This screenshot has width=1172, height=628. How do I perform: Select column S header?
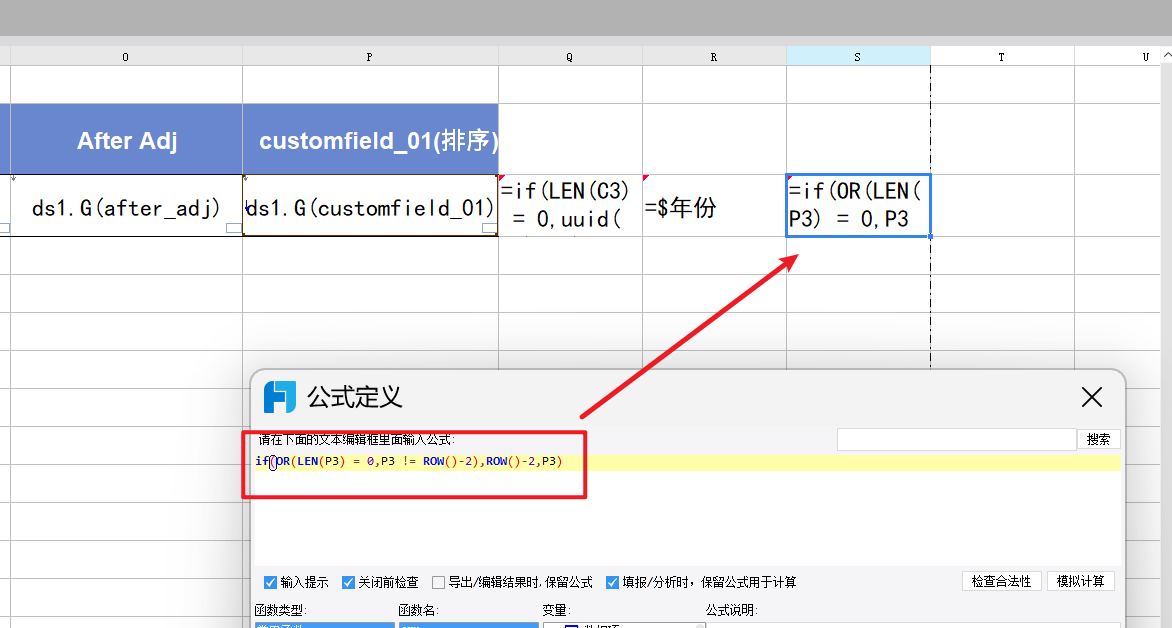point(858,57)
